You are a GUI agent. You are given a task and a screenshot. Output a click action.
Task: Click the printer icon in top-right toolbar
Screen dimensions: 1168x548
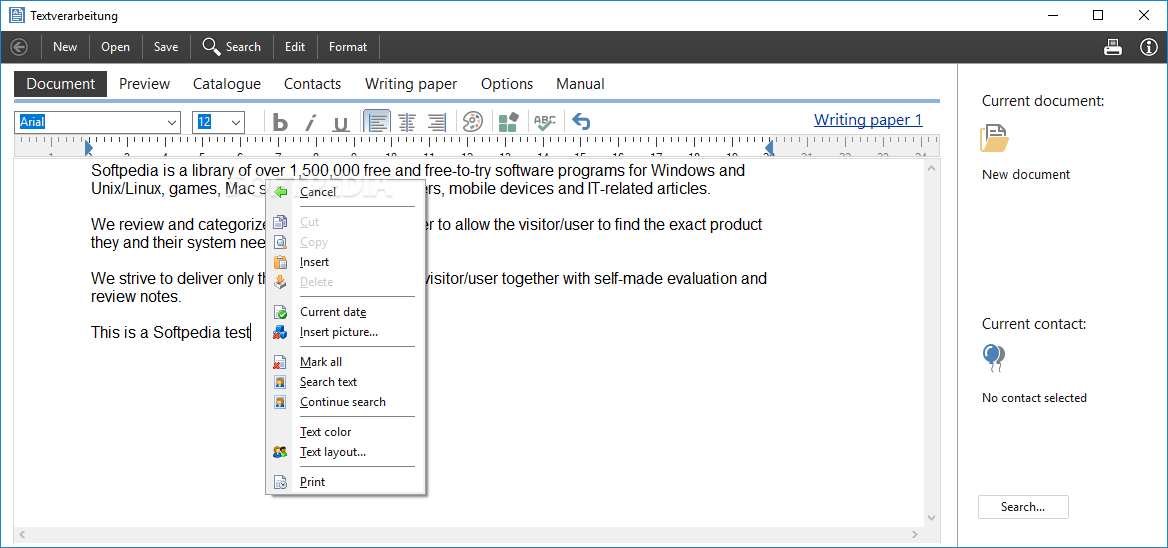[x=1113, y=47]
